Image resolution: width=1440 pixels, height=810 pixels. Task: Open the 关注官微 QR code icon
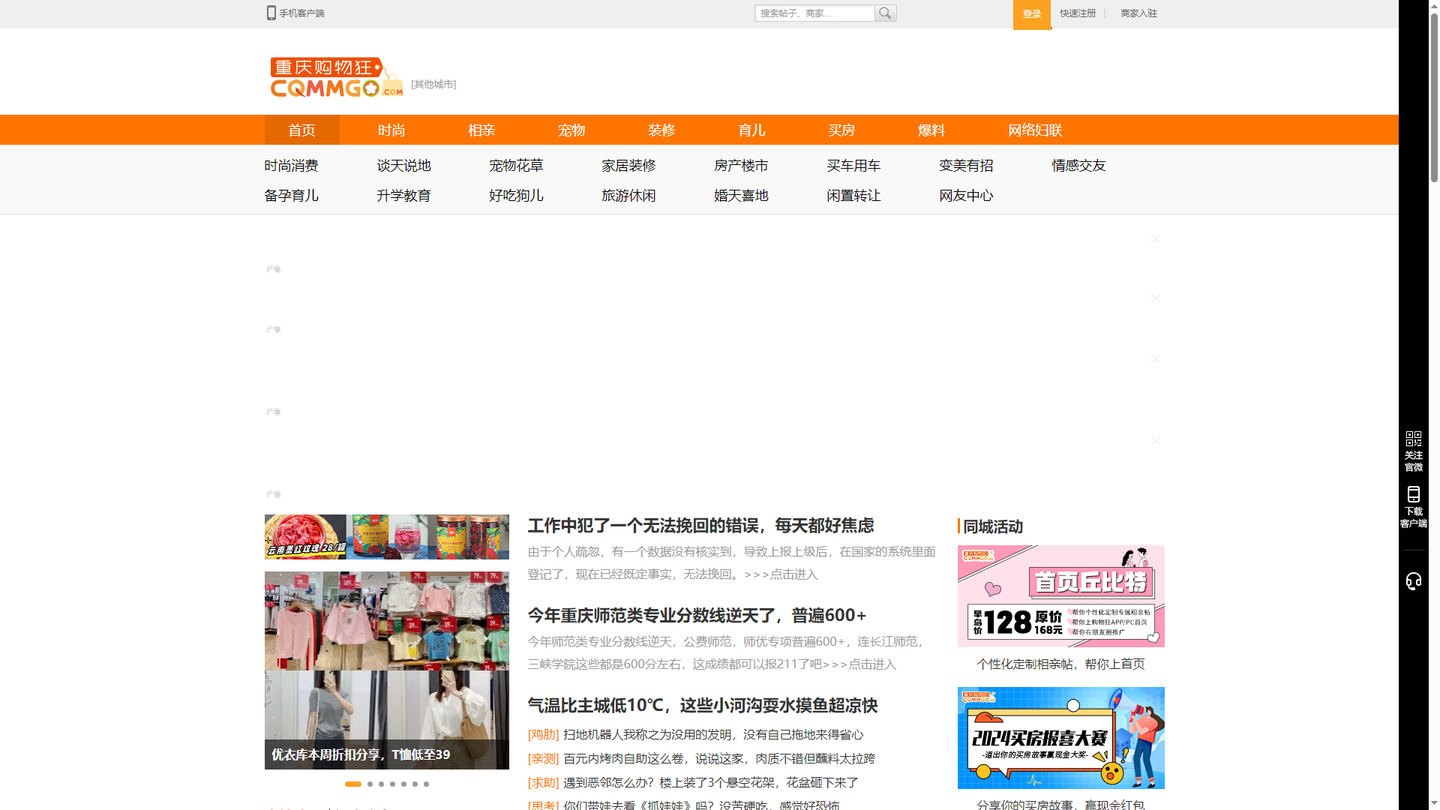[x=1413, y=438]
